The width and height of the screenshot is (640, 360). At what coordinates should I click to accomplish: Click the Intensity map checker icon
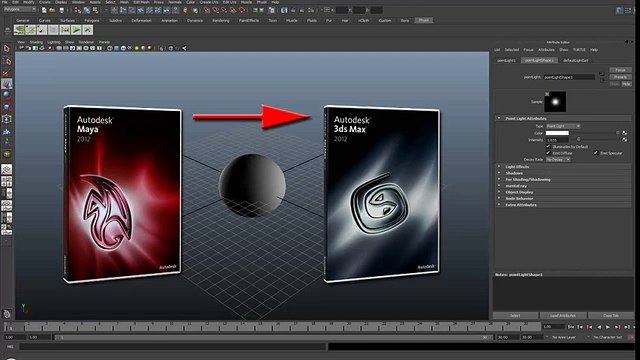pyautogui.click(x=624, y=140)
